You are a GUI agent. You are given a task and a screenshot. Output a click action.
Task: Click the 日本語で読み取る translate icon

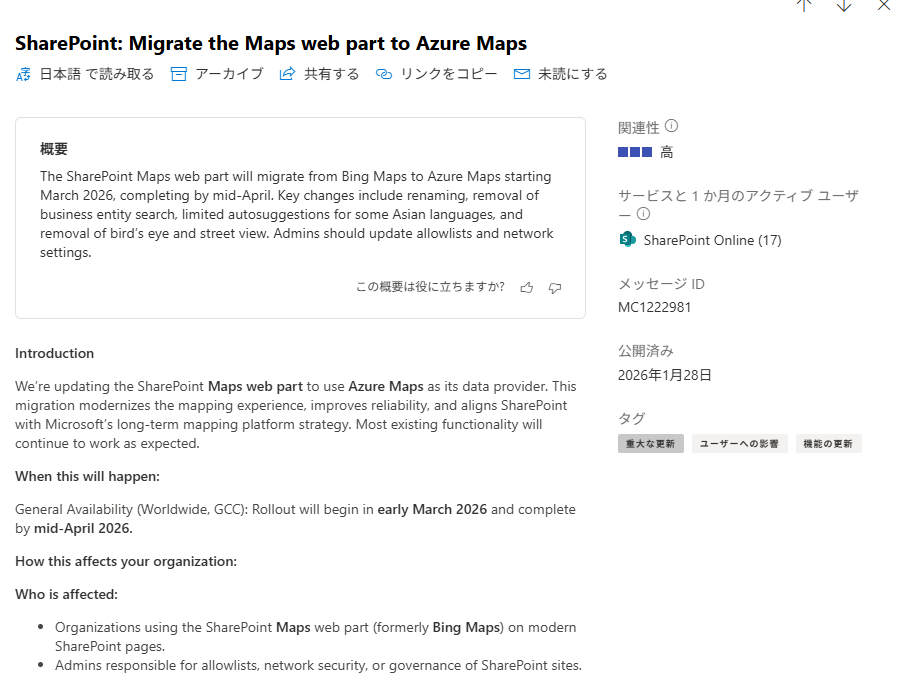coord(24,74)
